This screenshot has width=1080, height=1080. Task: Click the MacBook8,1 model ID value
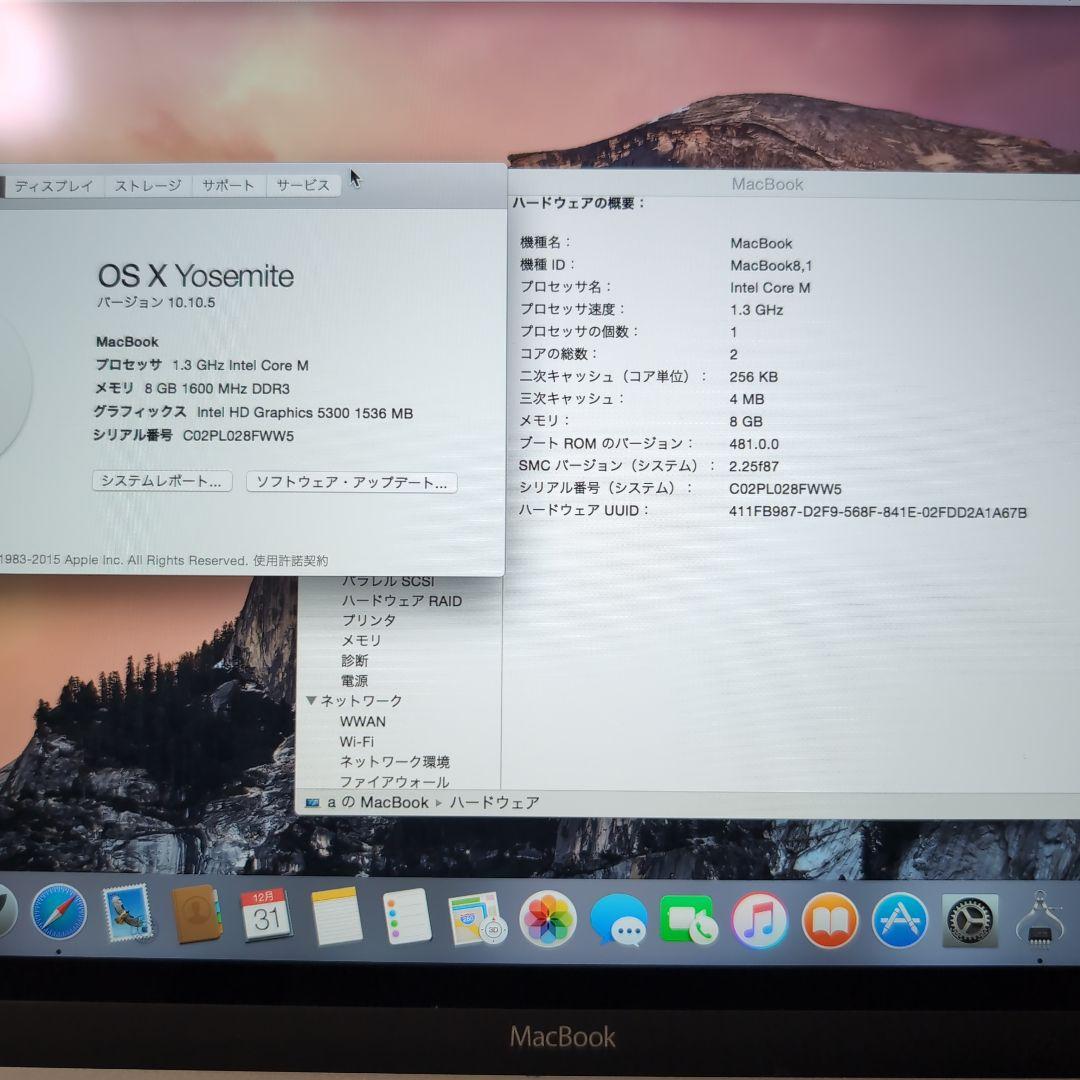[x=771, y=266]
